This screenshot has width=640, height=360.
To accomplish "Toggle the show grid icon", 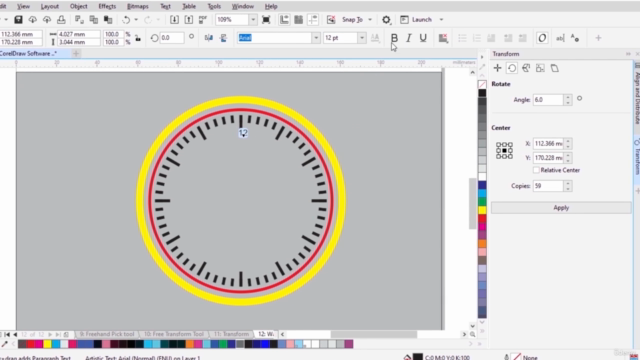I will [x=298, y=20].
